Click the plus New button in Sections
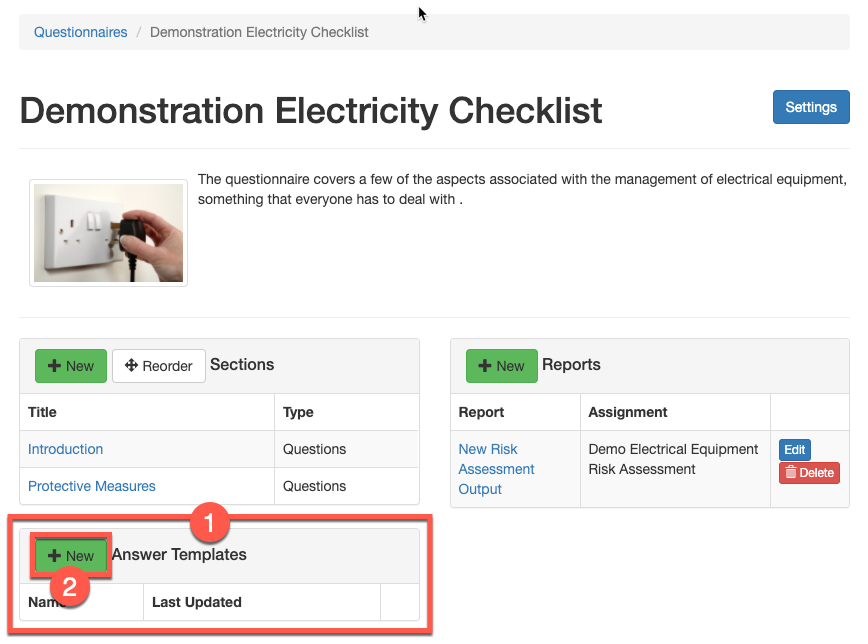This screenshot has width=868, height=644. (71, 366)
